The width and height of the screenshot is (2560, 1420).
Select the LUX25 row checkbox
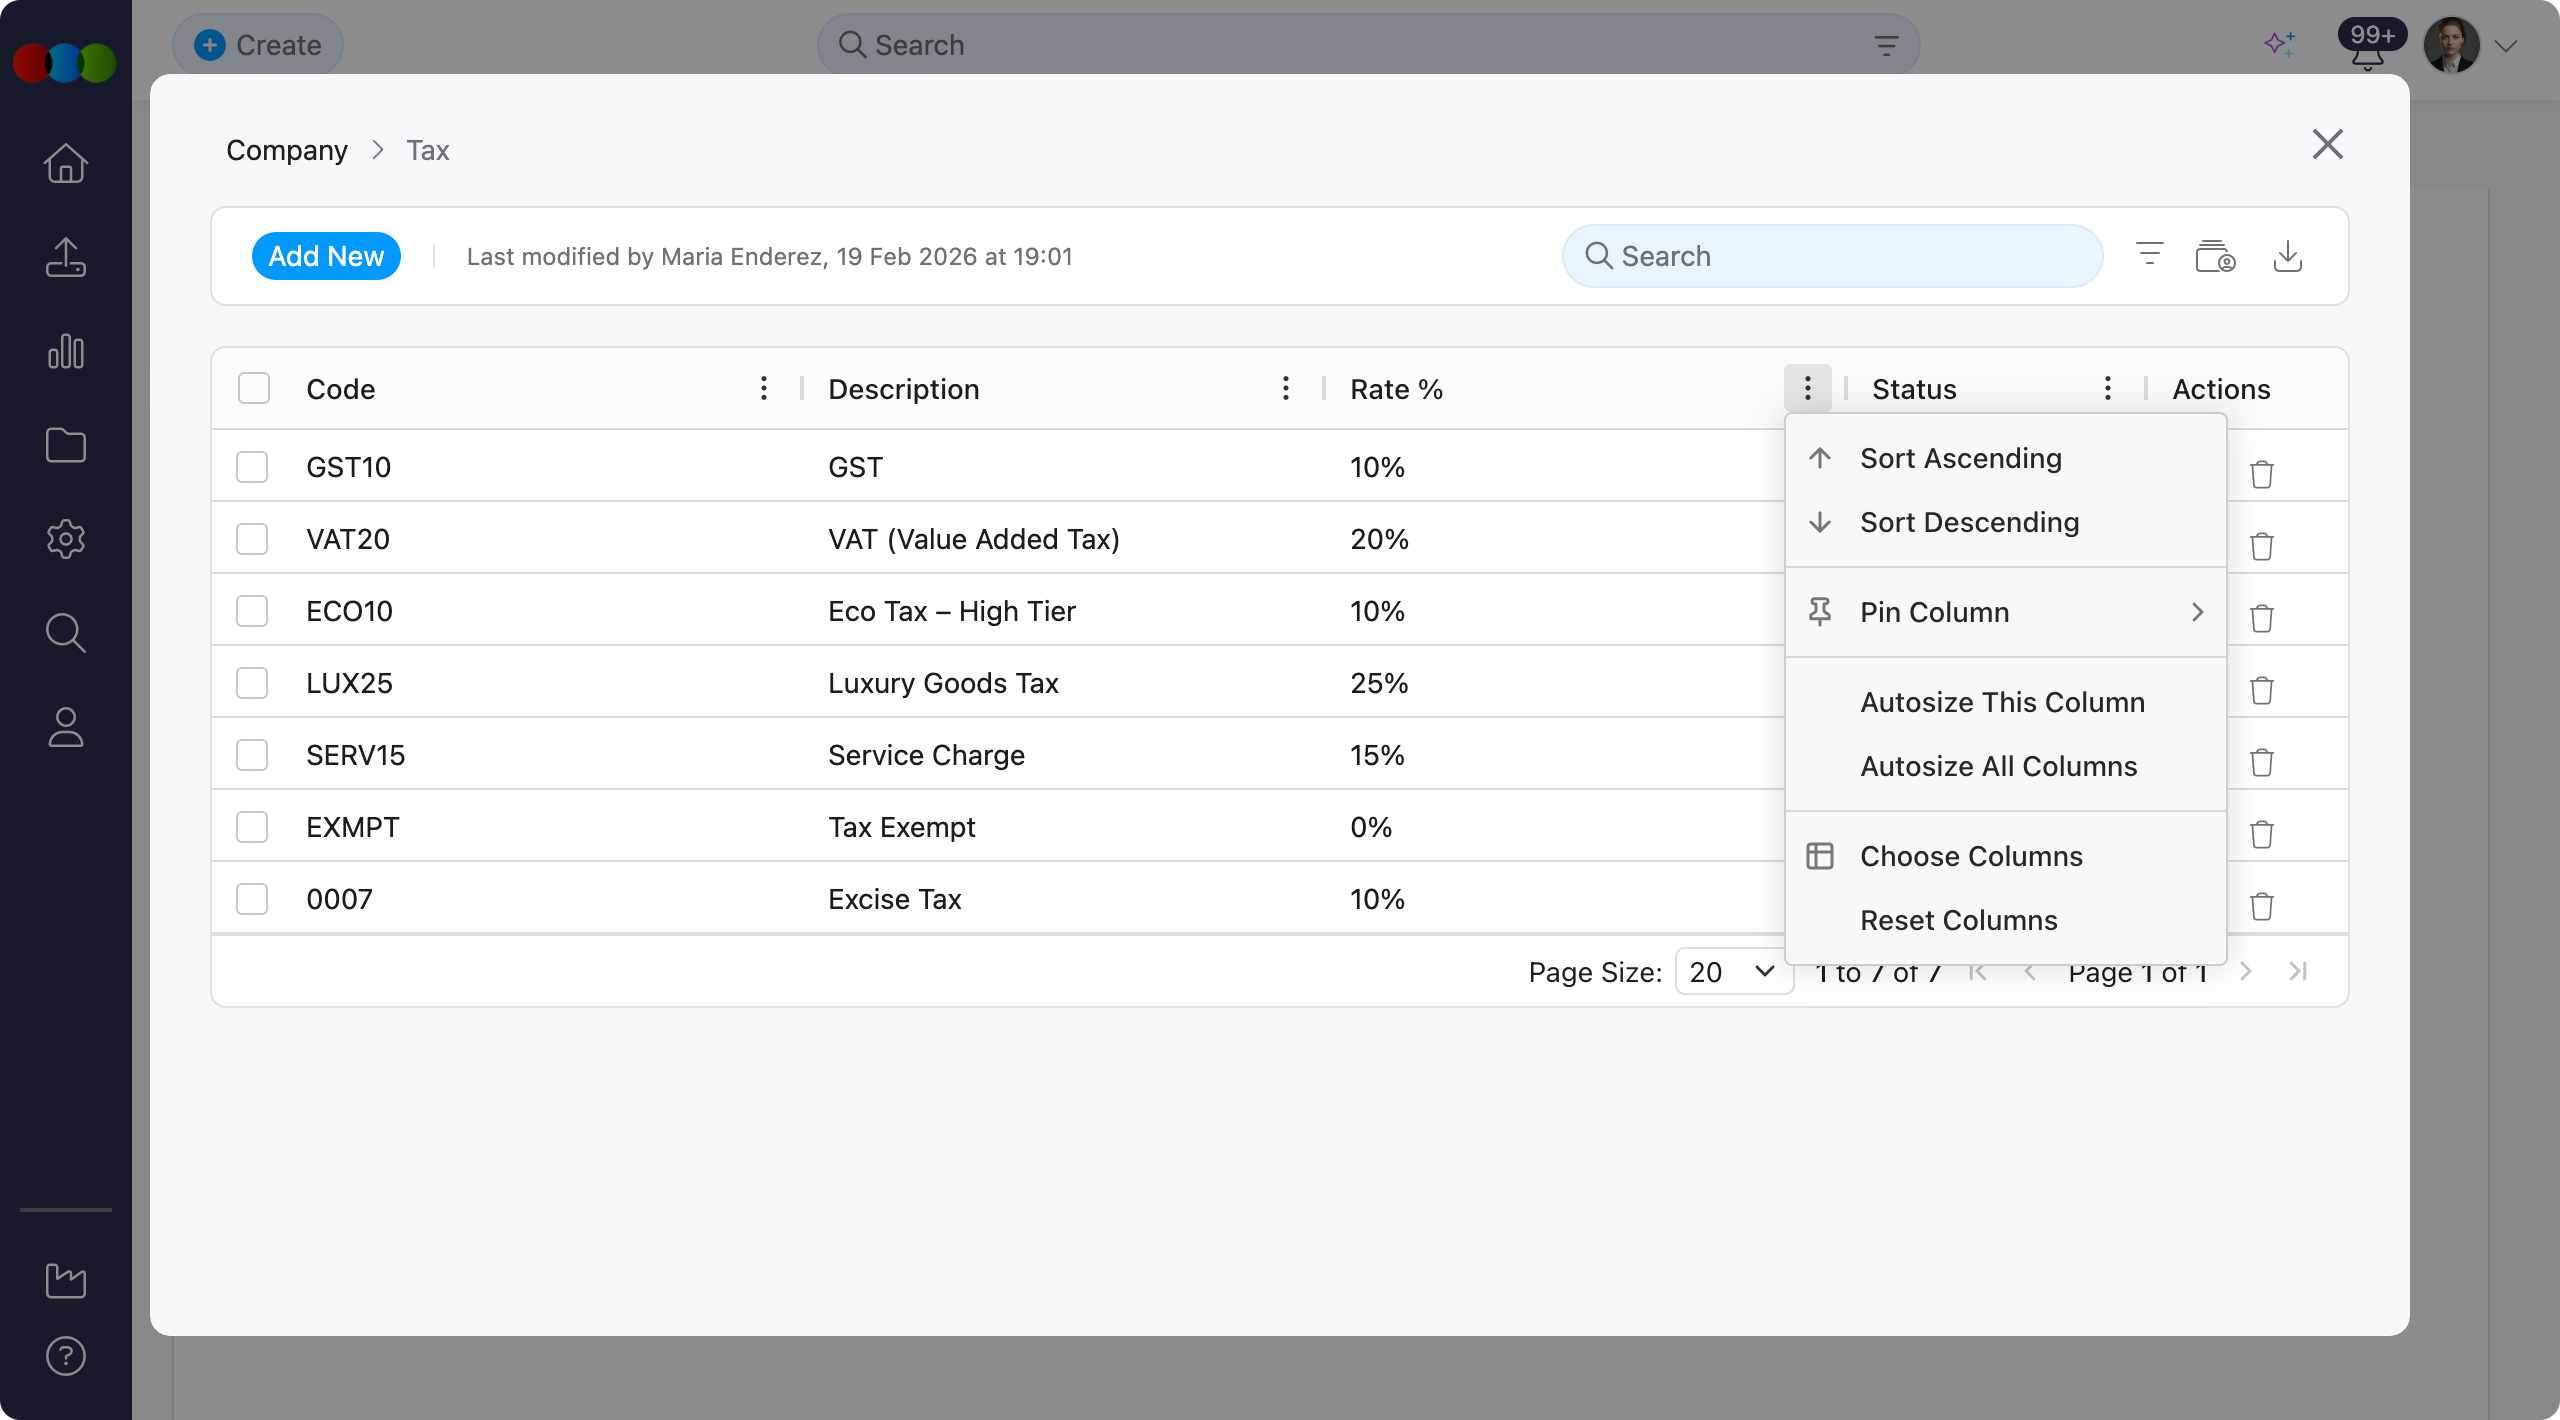[x=252, y=683]
